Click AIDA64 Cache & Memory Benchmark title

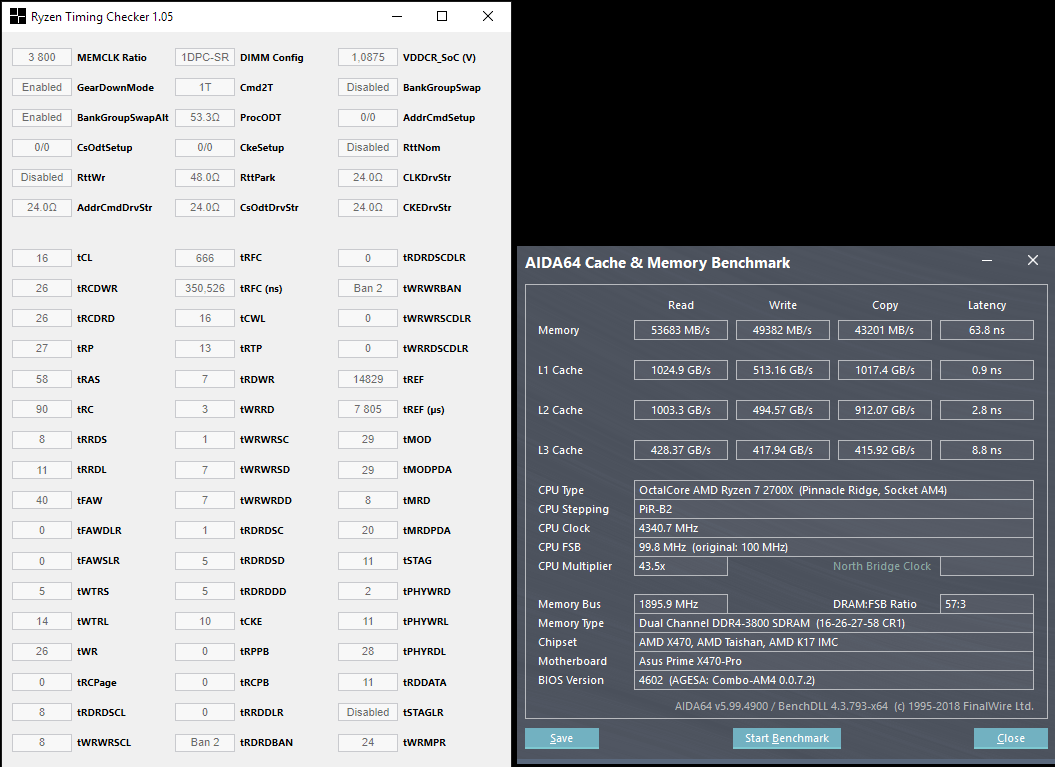tap(657, 262)
